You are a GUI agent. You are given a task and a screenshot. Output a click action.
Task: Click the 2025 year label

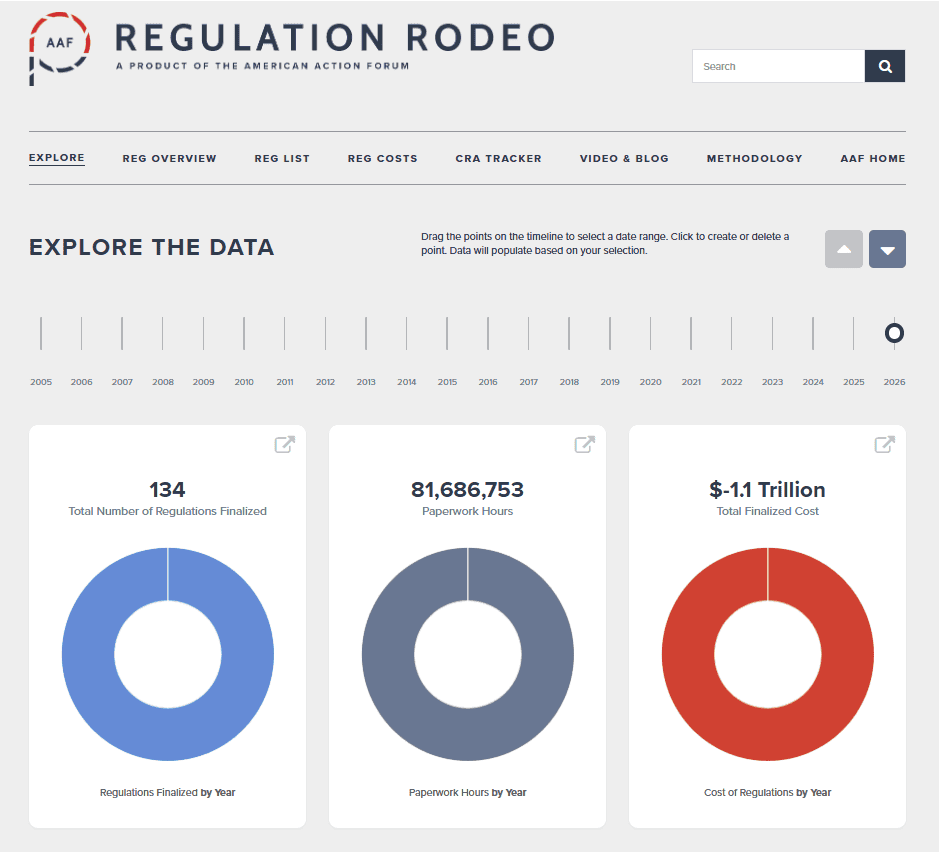pyautogui.click(x=853, y=382)
